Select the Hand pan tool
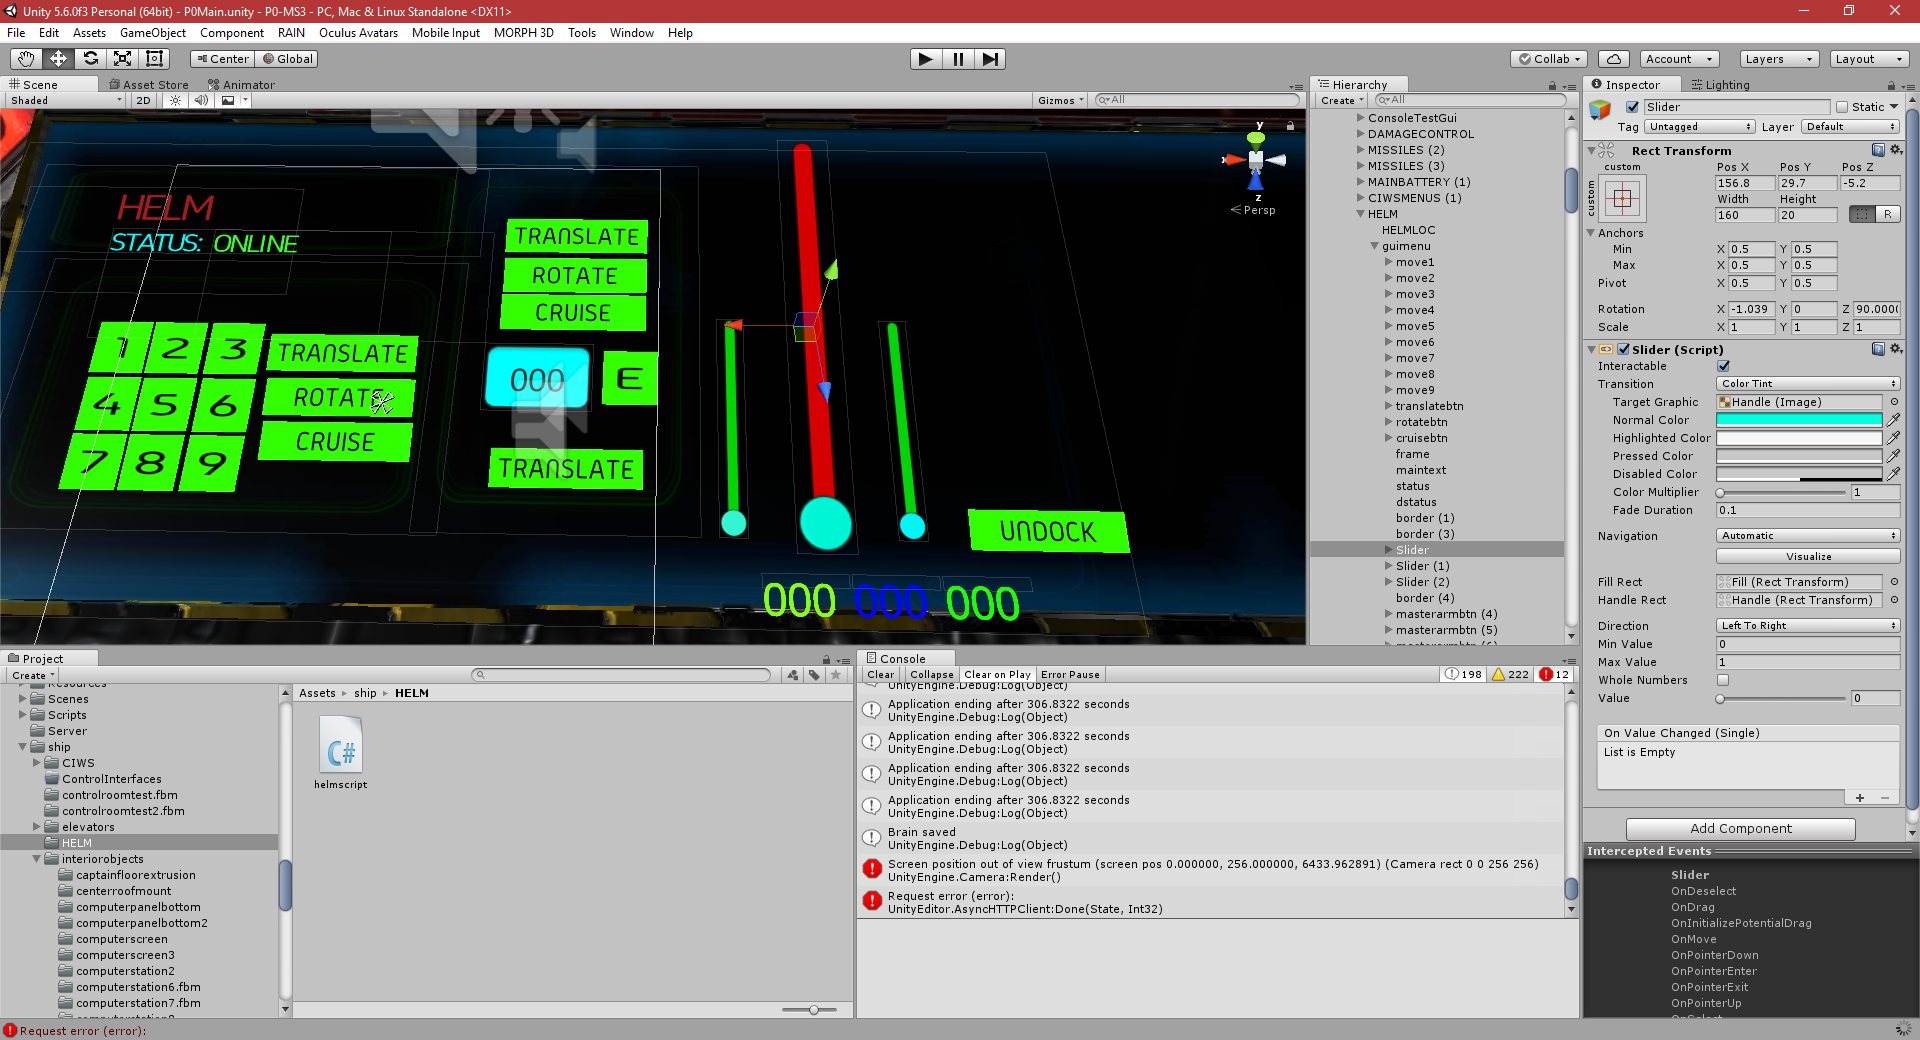The width and height of the screenshot is (1920, 1040). (25, 58)
